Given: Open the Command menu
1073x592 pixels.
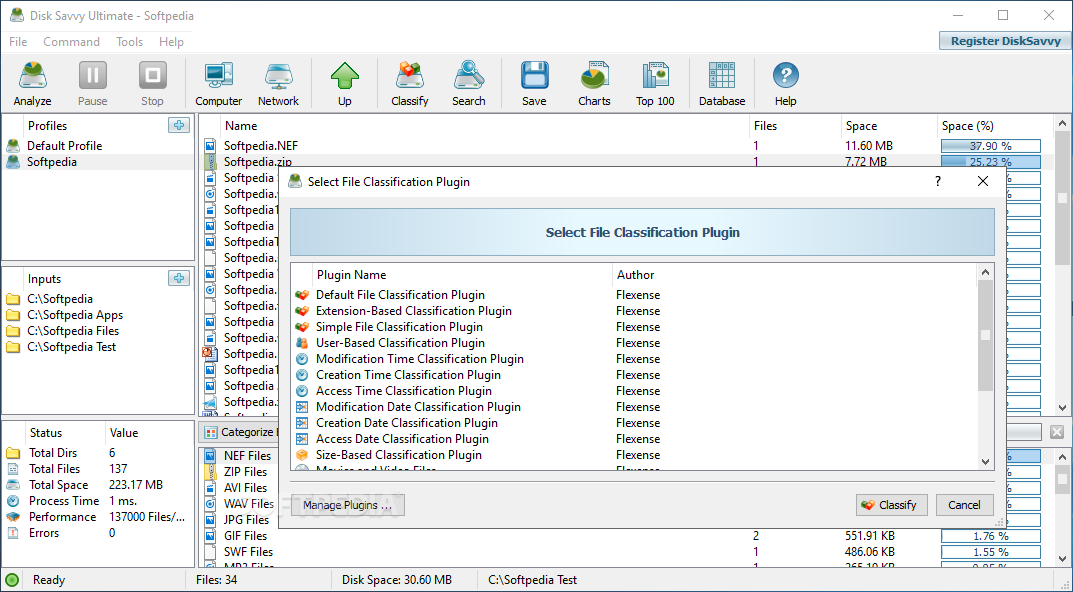Looking at the screenshot, I should click(71, 42).
